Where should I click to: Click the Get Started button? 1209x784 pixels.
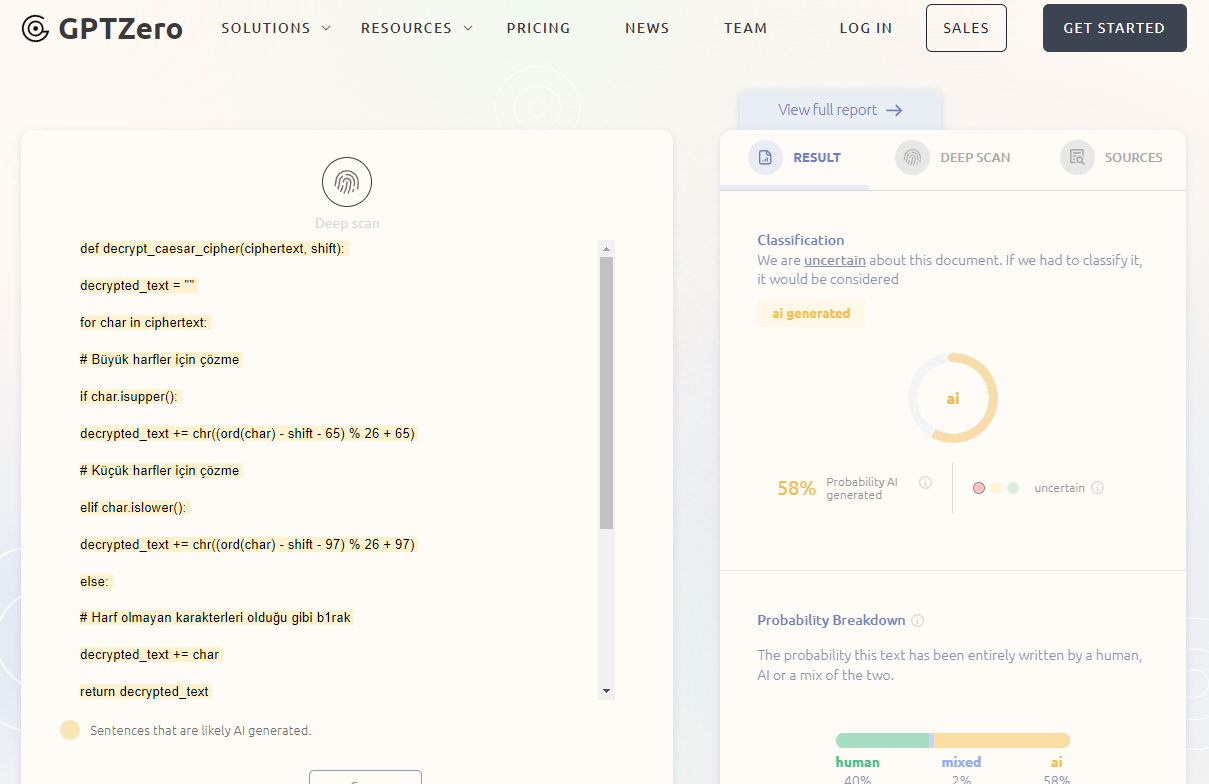pyautogui.click(x=1114, y=28)
